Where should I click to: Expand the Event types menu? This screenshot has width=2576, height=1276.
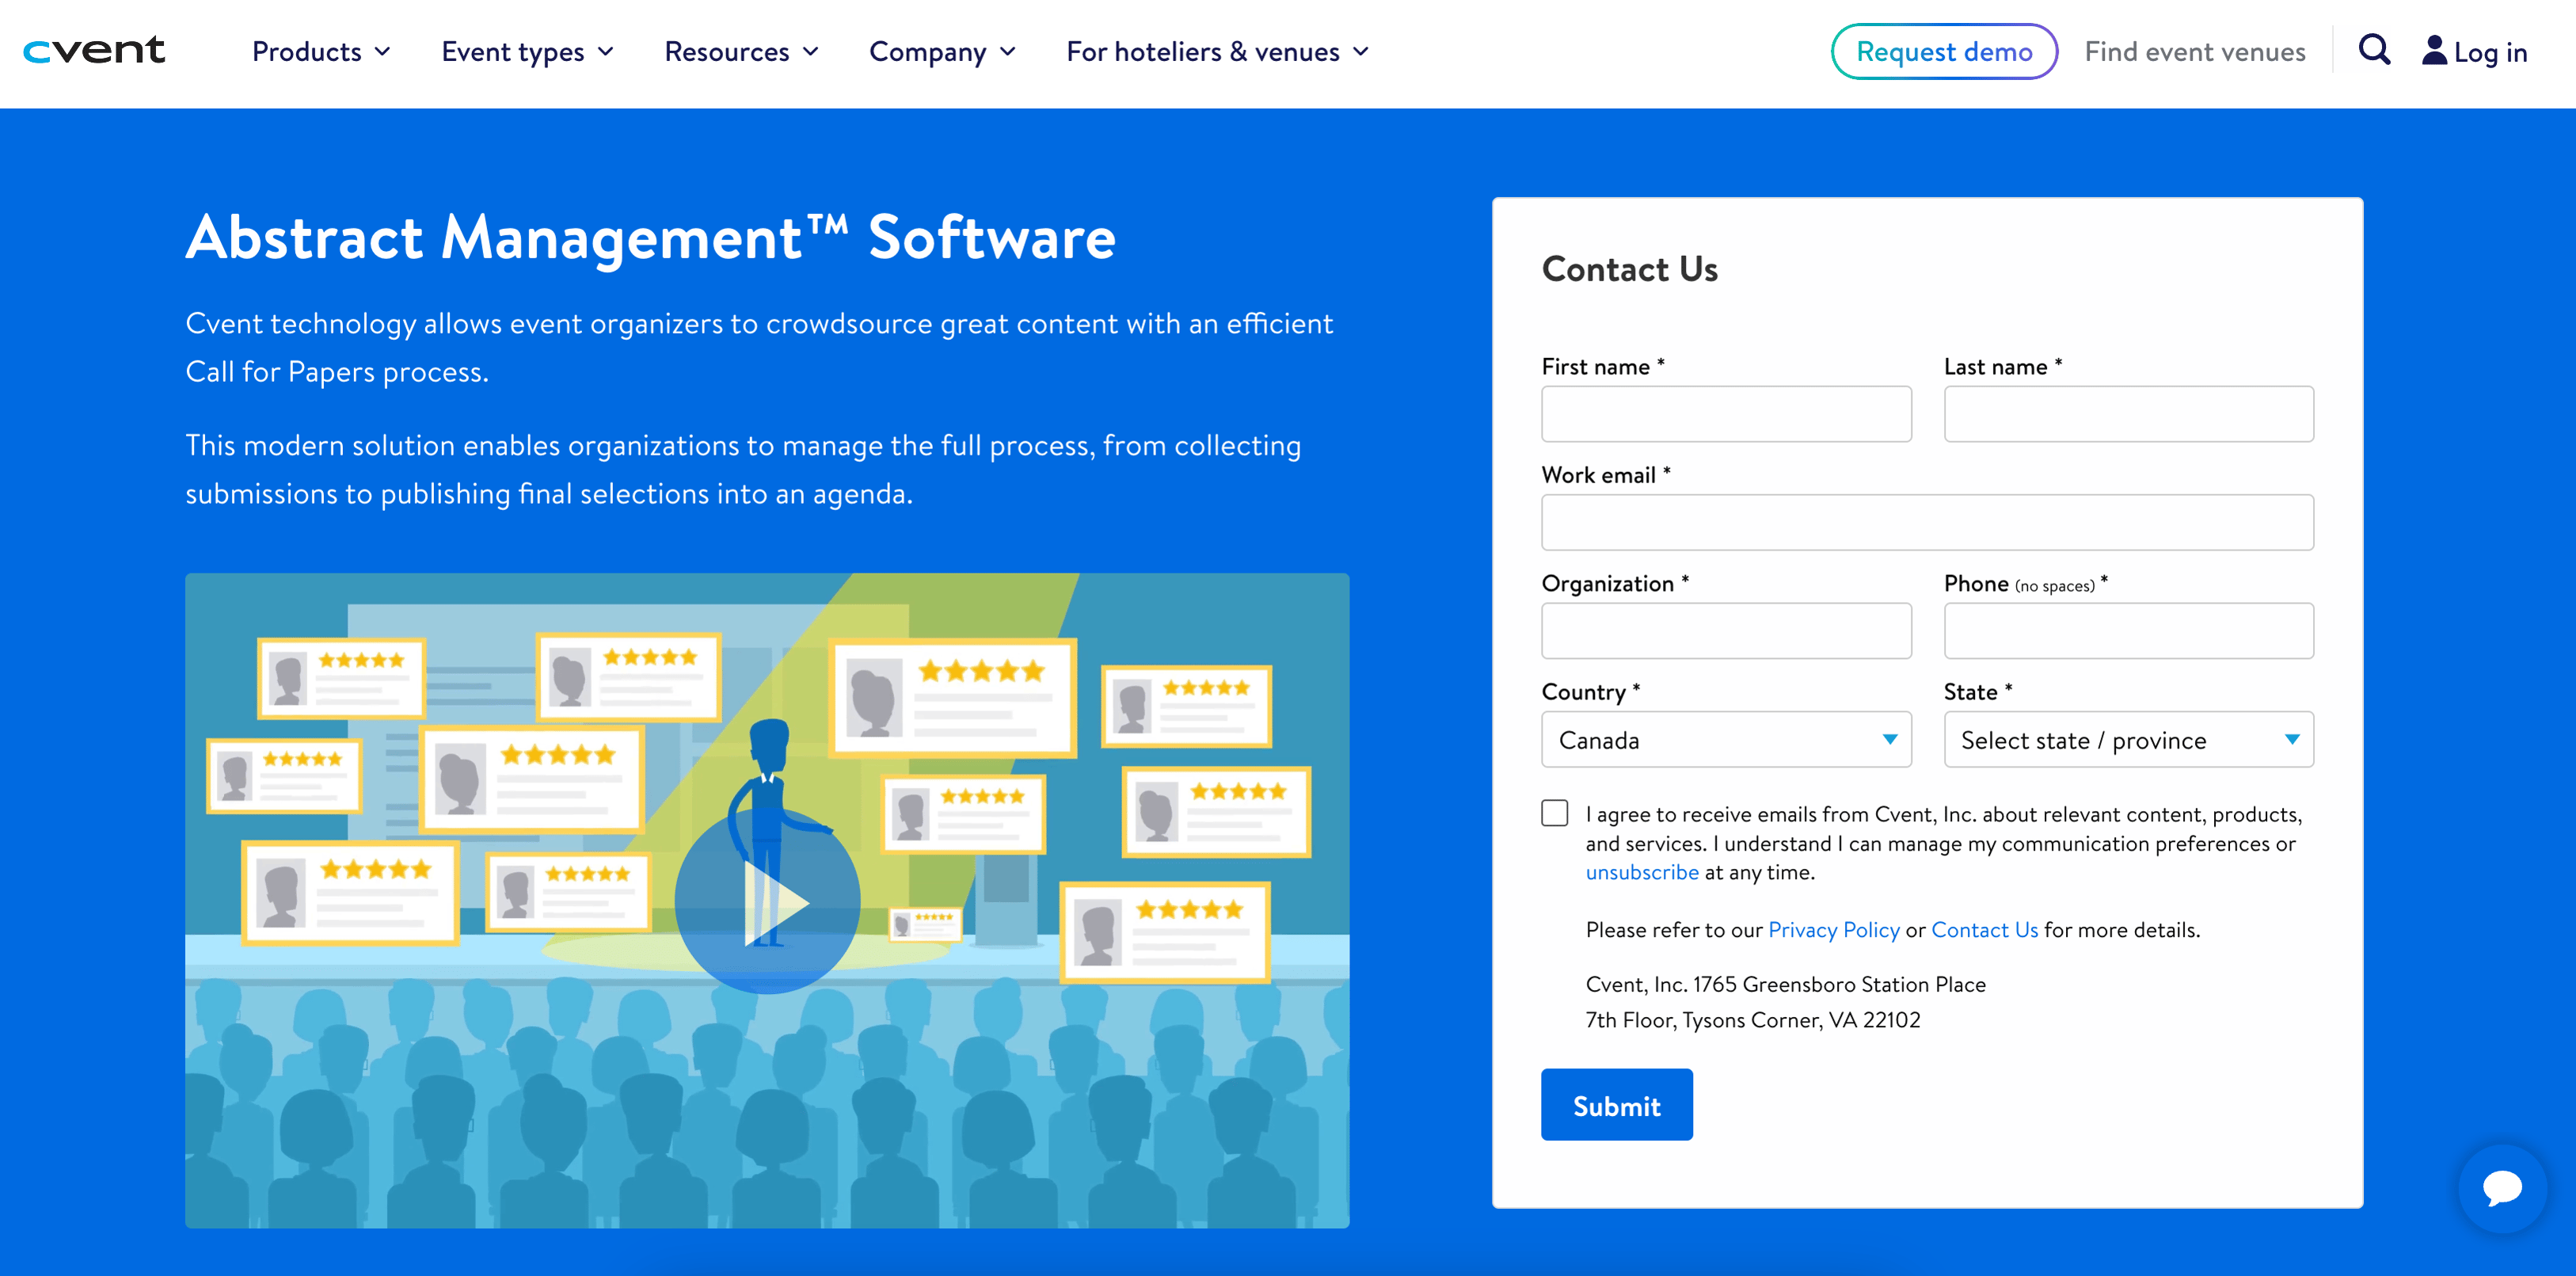tap(527, 52)
